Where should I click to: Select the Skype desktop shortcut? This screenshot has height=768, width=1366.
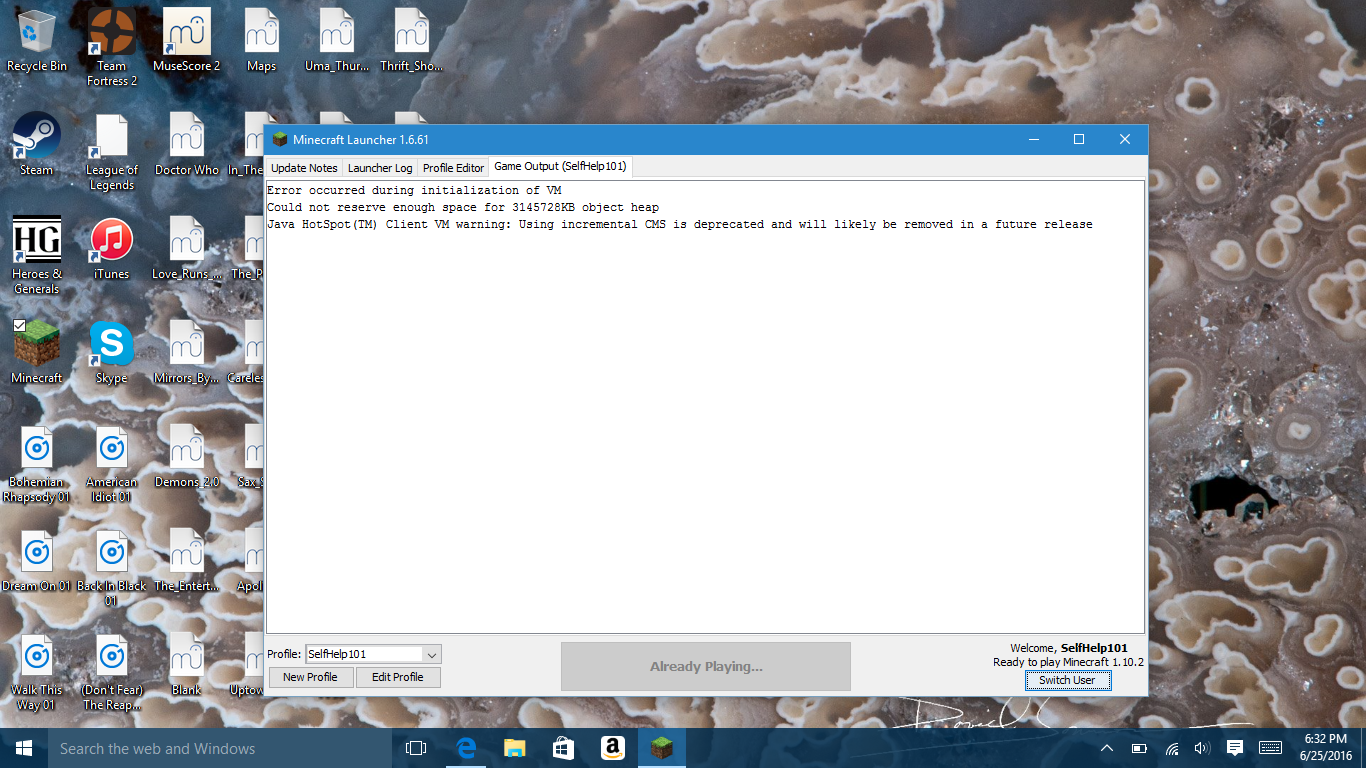coord(112,353)
